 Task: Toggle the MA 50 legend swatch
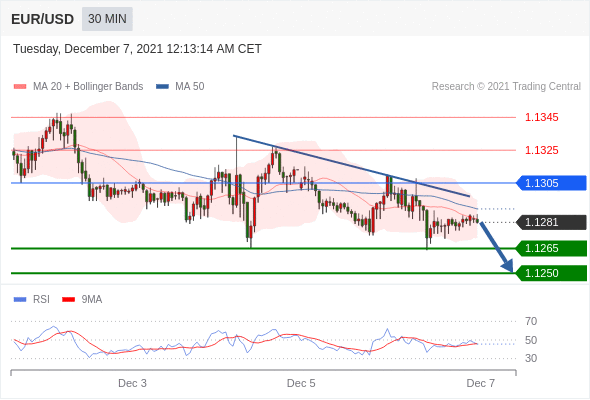coord(162,87)
